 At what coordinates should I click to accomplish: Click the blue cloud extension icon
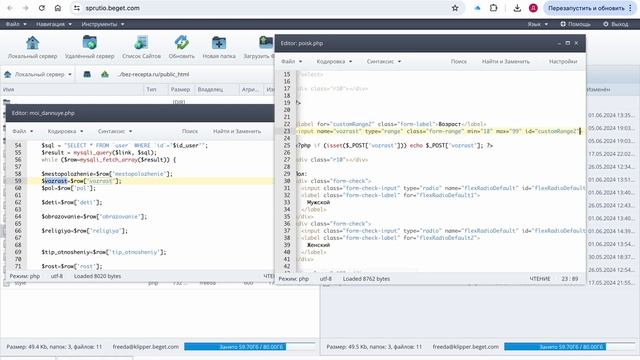tap(477, 8)
